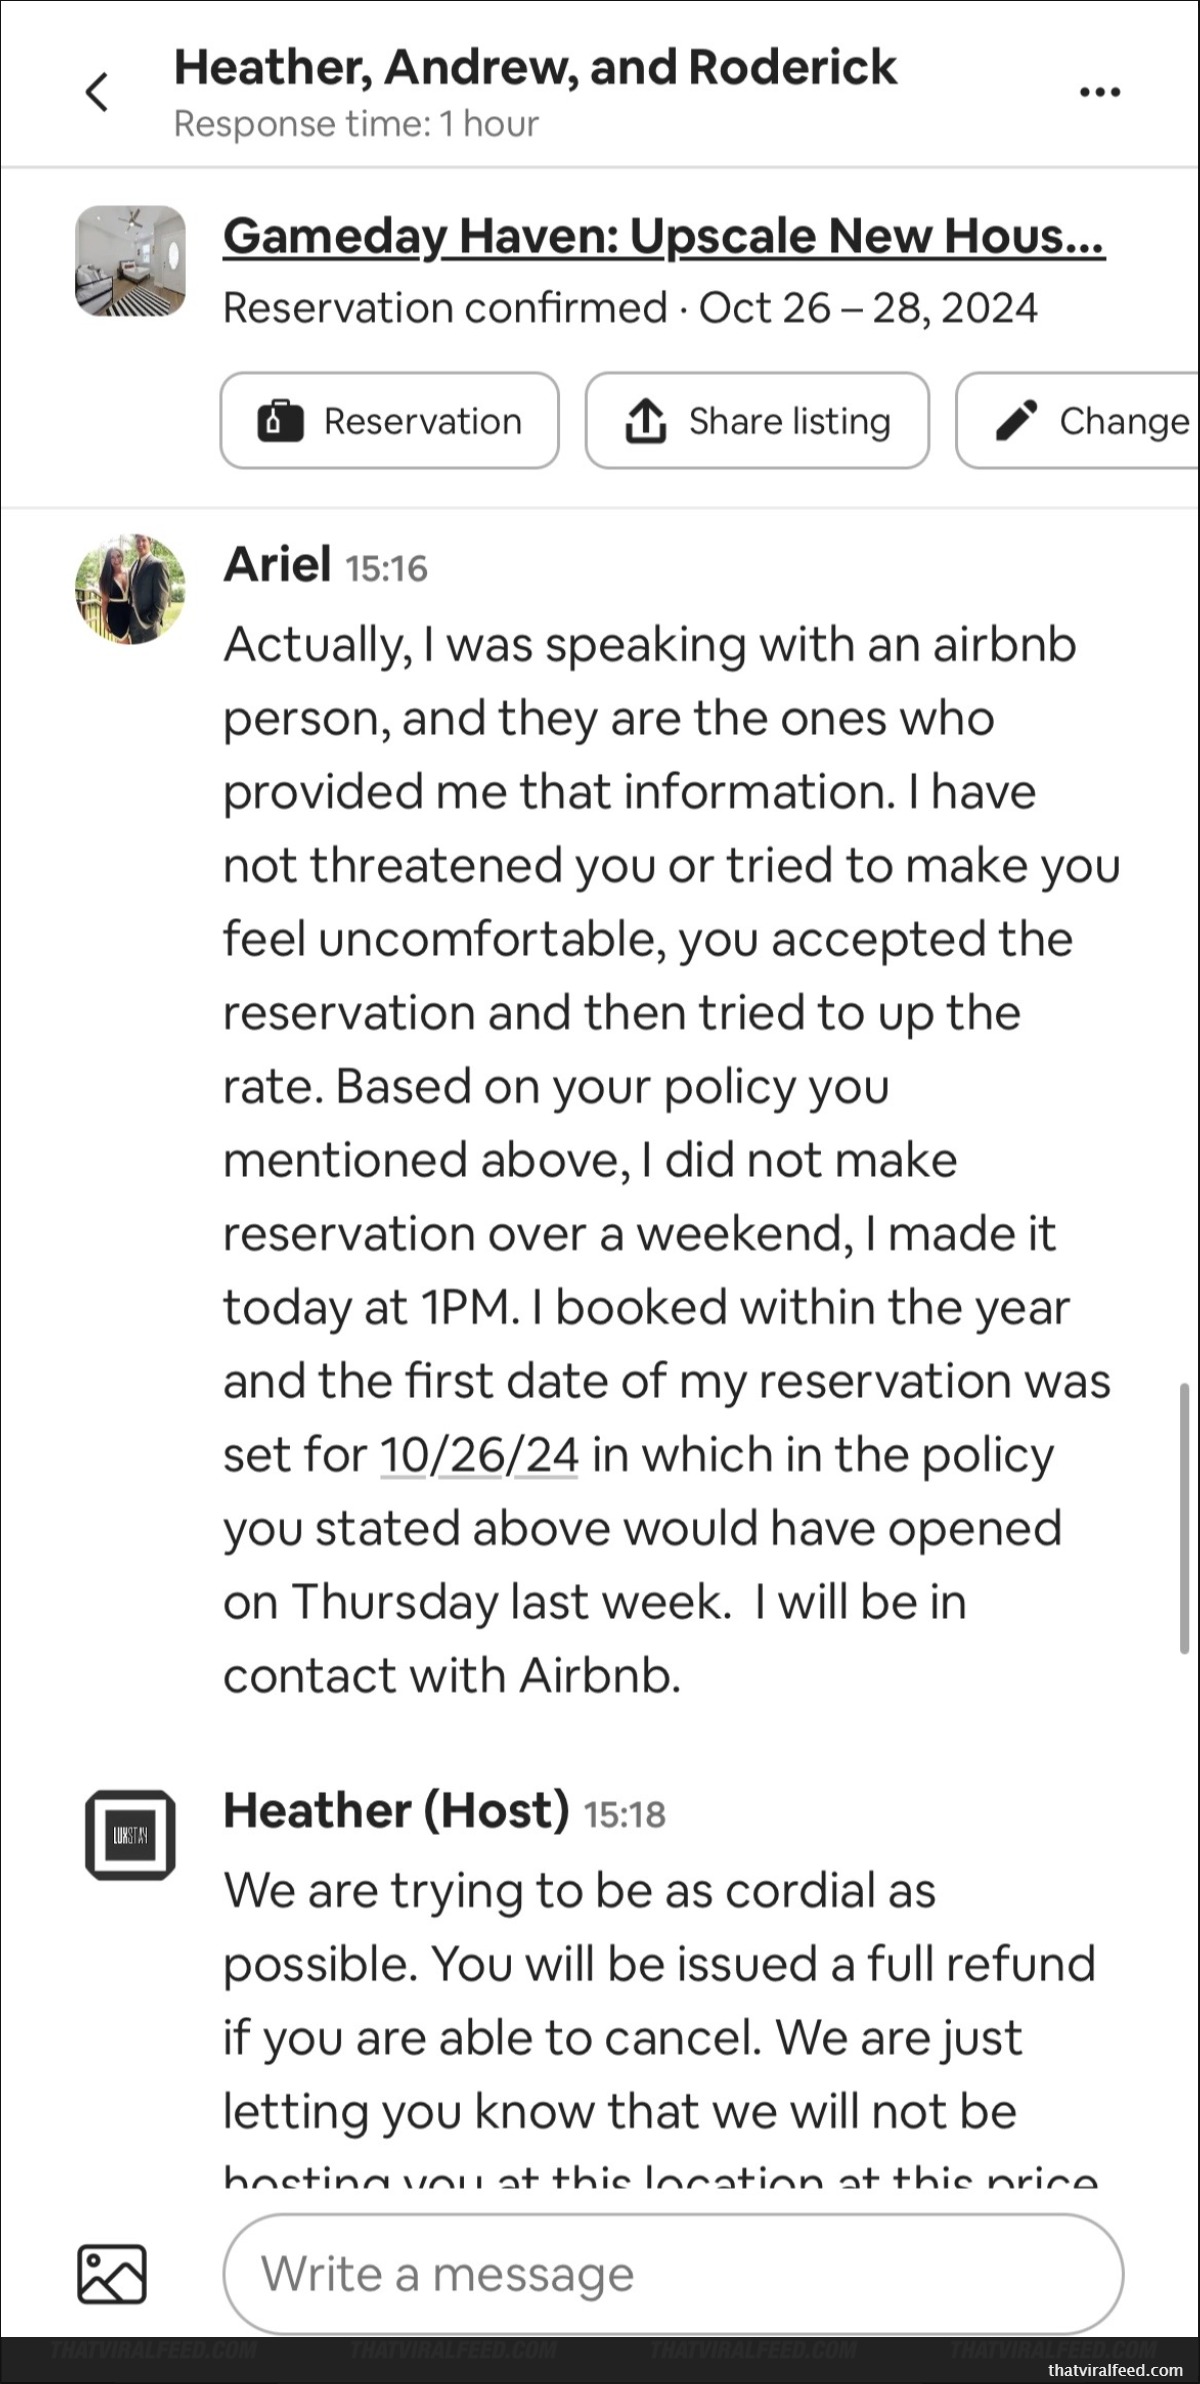Screen dimensions: 1200x2384
Task: Tap the back arrow
Action: pyautogui.click(x=97, y=92)
